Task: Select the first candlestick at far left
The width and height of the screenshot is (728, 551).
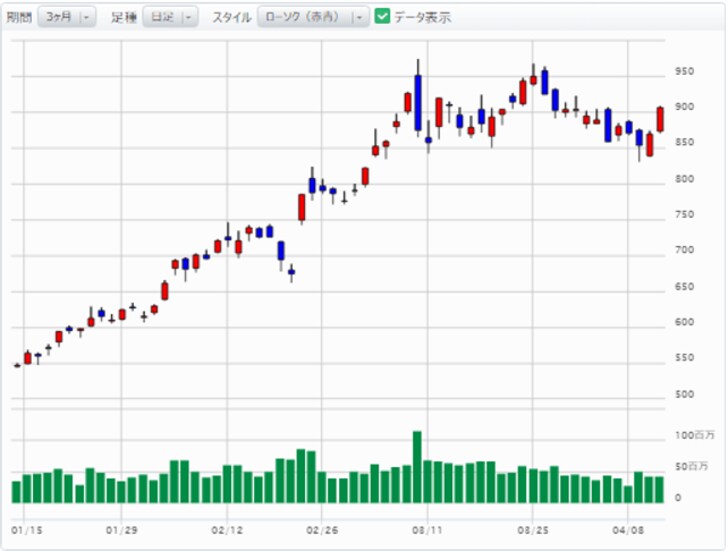Action: tap(17, 365)
